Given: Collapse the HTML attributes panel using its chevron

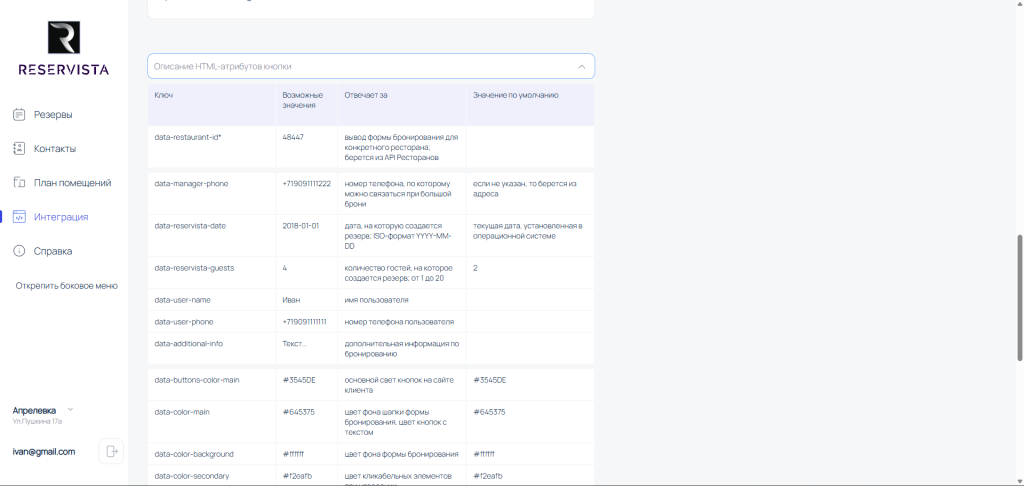Looking at the screenshot, I should (581, 66).
